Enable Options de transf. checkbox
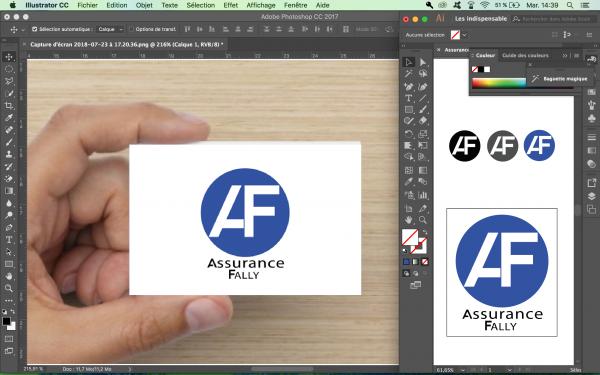600x375 pixels. pos(131,29)
